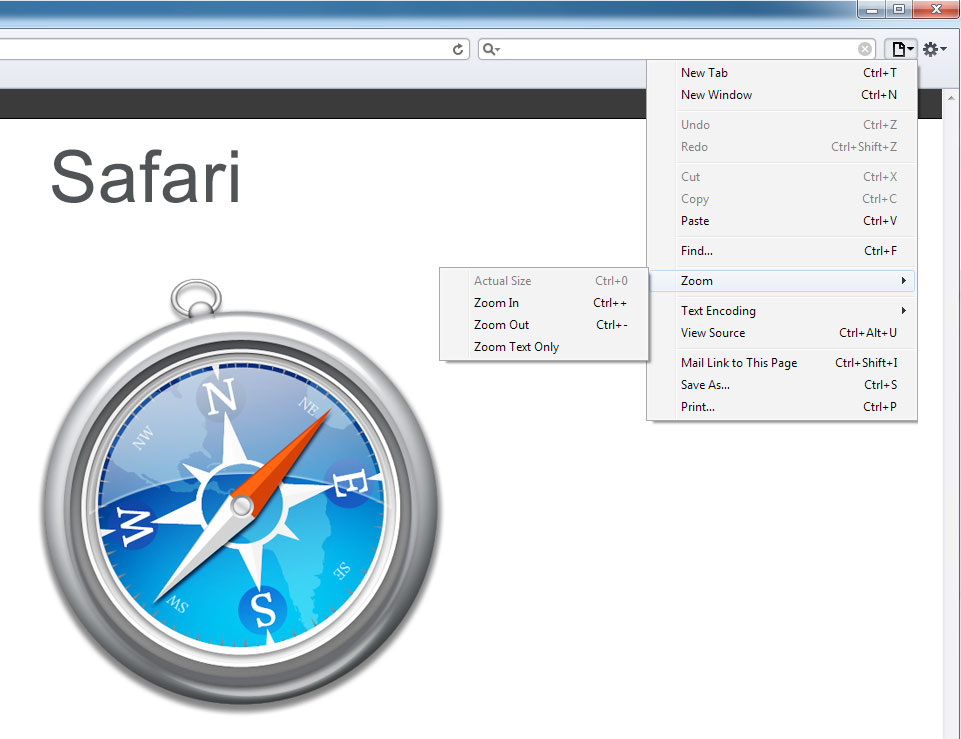
Task: Click the Safari compass logo image
Action: tap(240, 495)
